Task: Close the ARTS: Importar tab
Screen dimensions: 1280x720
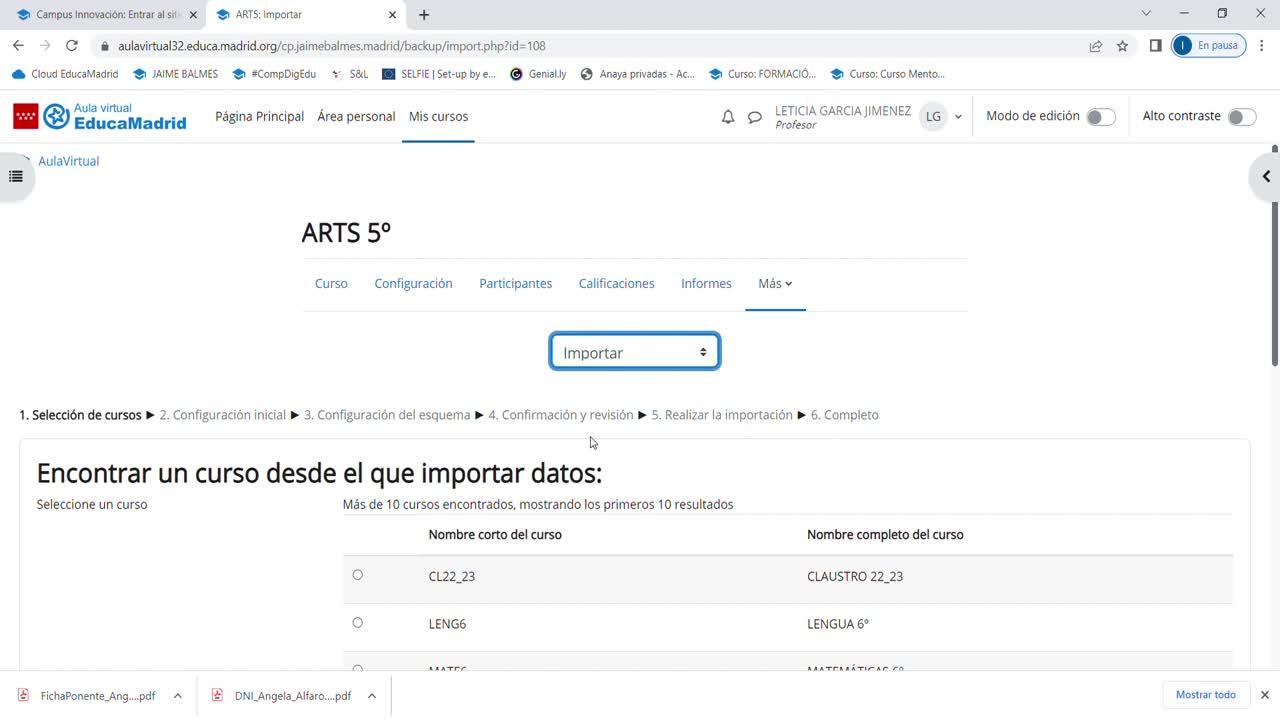Action: (x=392, y=15)
